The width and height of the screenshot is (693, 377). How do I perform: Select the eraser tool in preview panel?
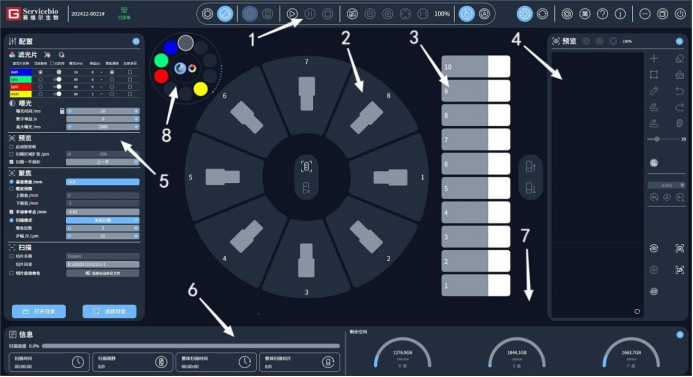point(680,58)
